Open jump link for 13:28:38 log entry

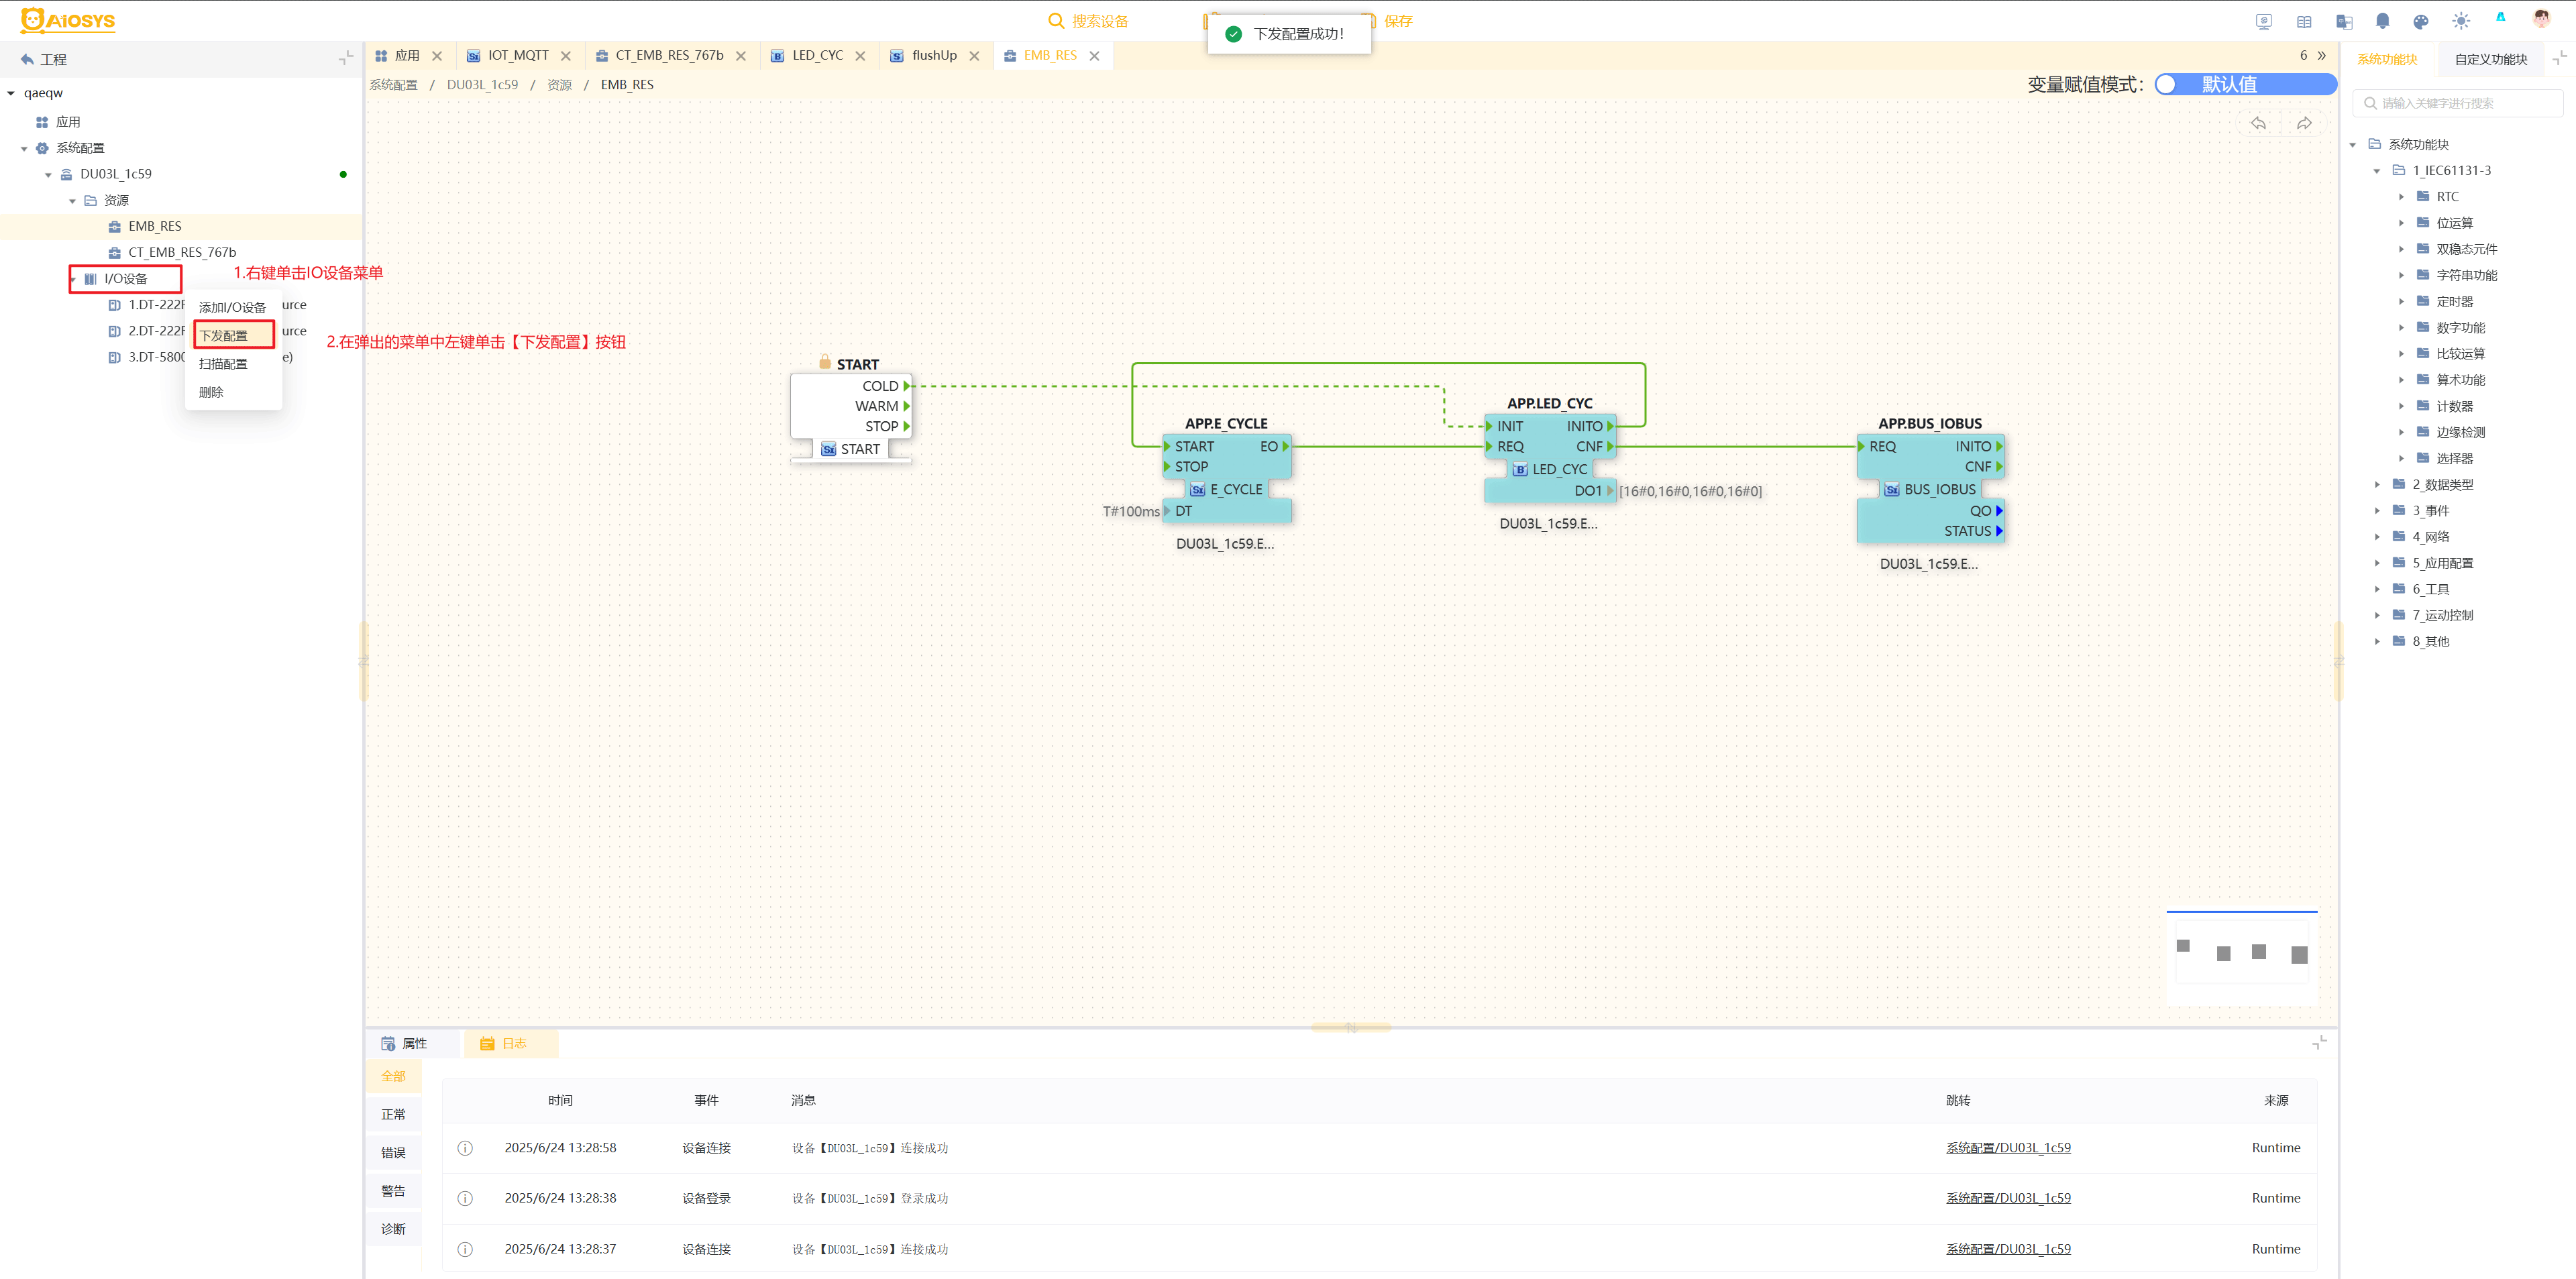point(2008,1198)
